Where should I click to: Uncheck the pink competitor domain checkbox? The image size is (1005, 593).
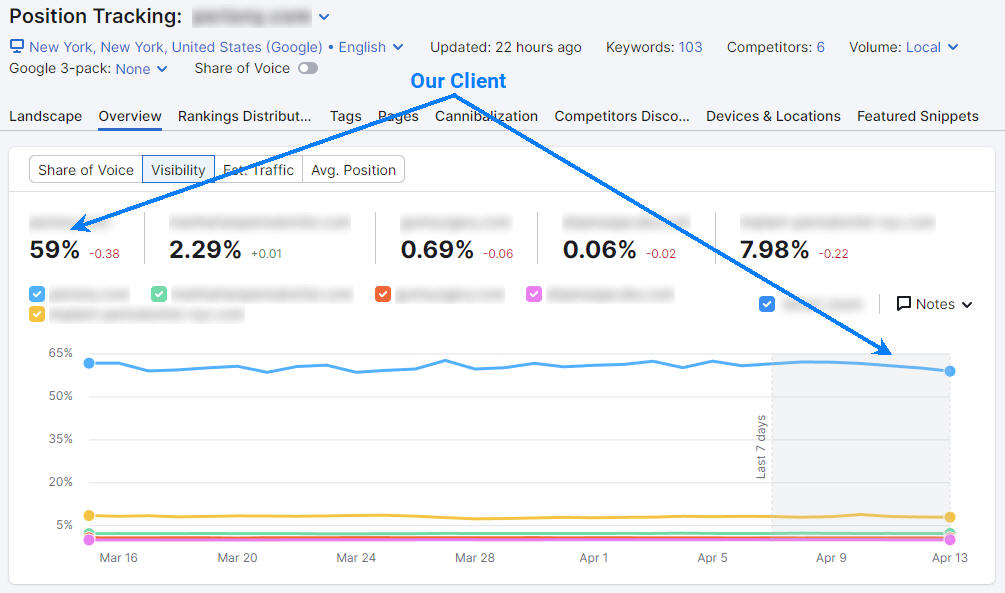pos(534,294)
